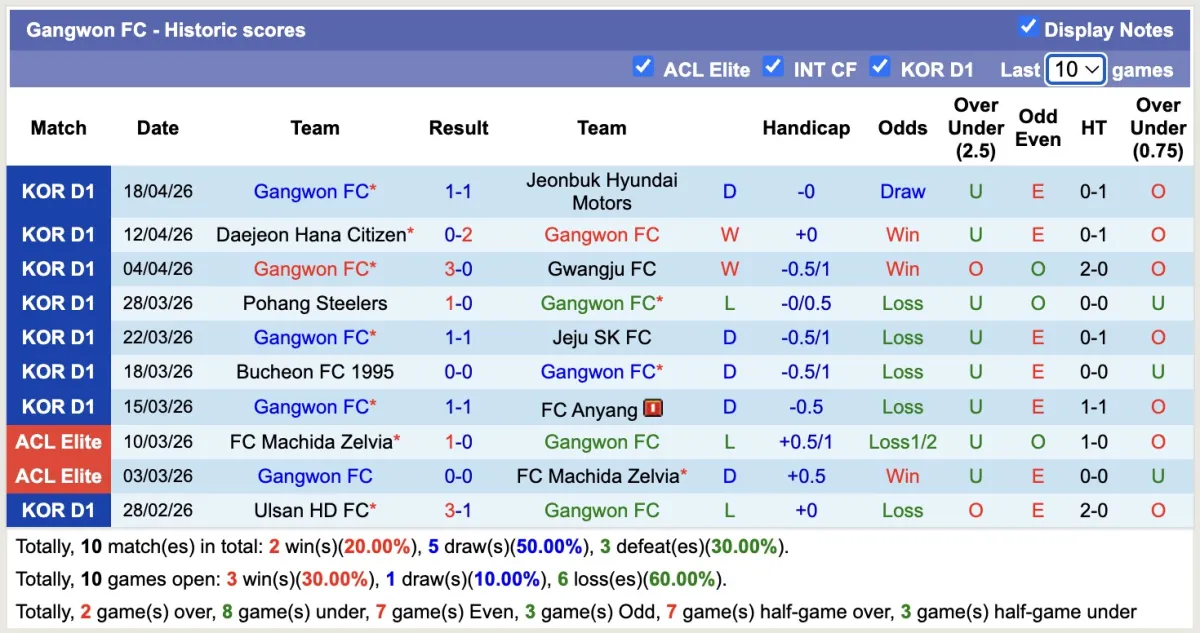
Task: Uncheck the ACL Elite filter checkbox
Action: pyautogui.click(x=643, y=67)
